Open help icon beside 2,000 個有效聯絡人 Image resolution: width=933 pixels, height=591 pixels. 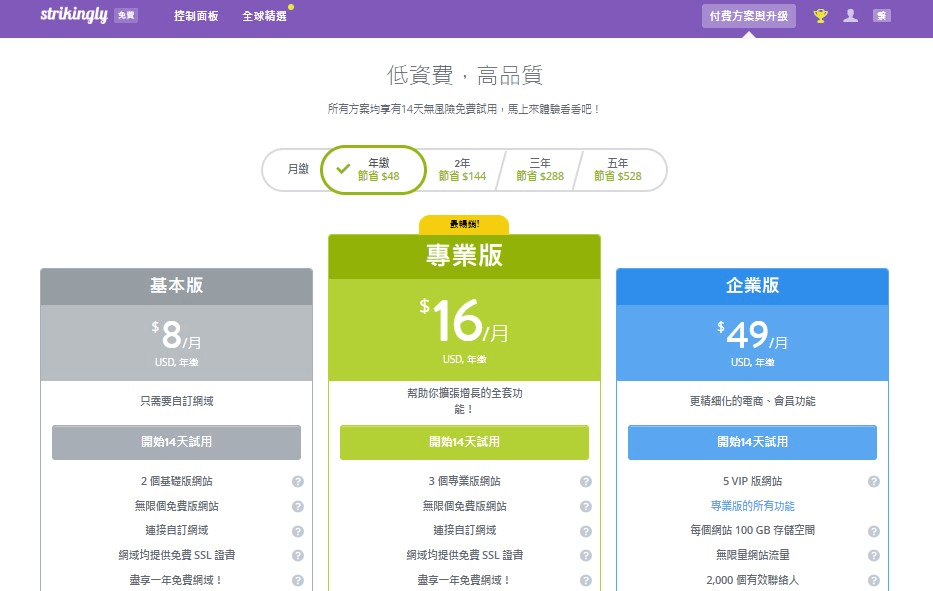(872, 581)
